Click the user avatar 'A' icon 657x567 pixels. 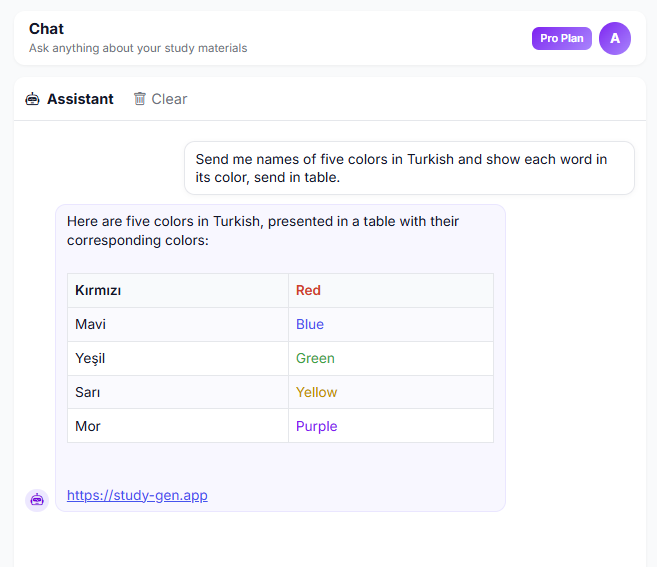615,38
